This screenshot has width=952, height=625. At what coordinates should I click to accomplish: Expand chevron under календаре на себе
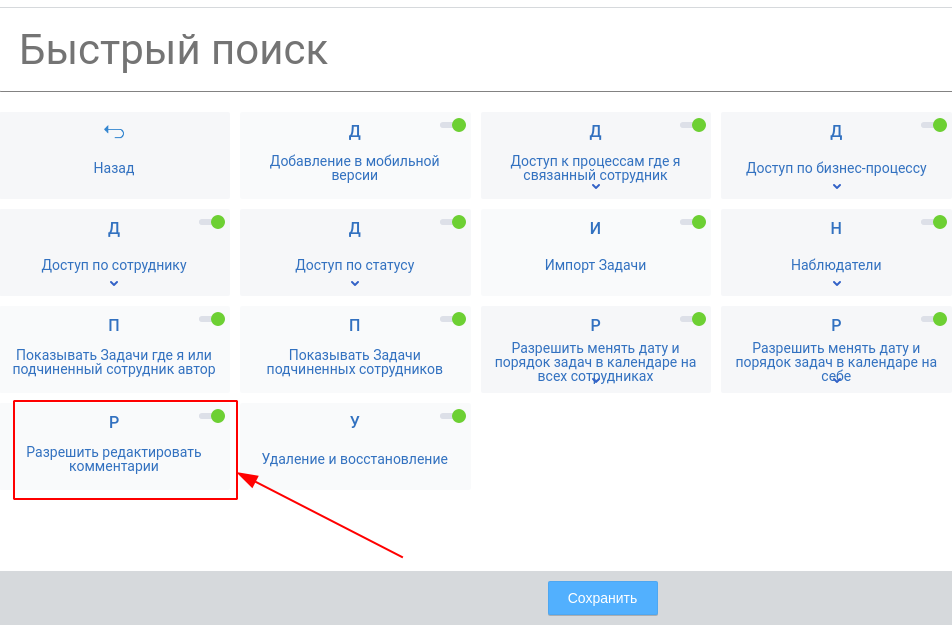click(837, 381)
